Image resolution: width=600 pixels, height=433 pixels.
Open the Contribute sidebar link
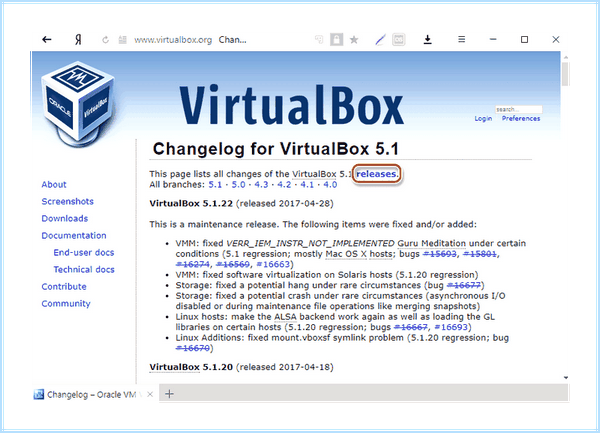point(64,286)
